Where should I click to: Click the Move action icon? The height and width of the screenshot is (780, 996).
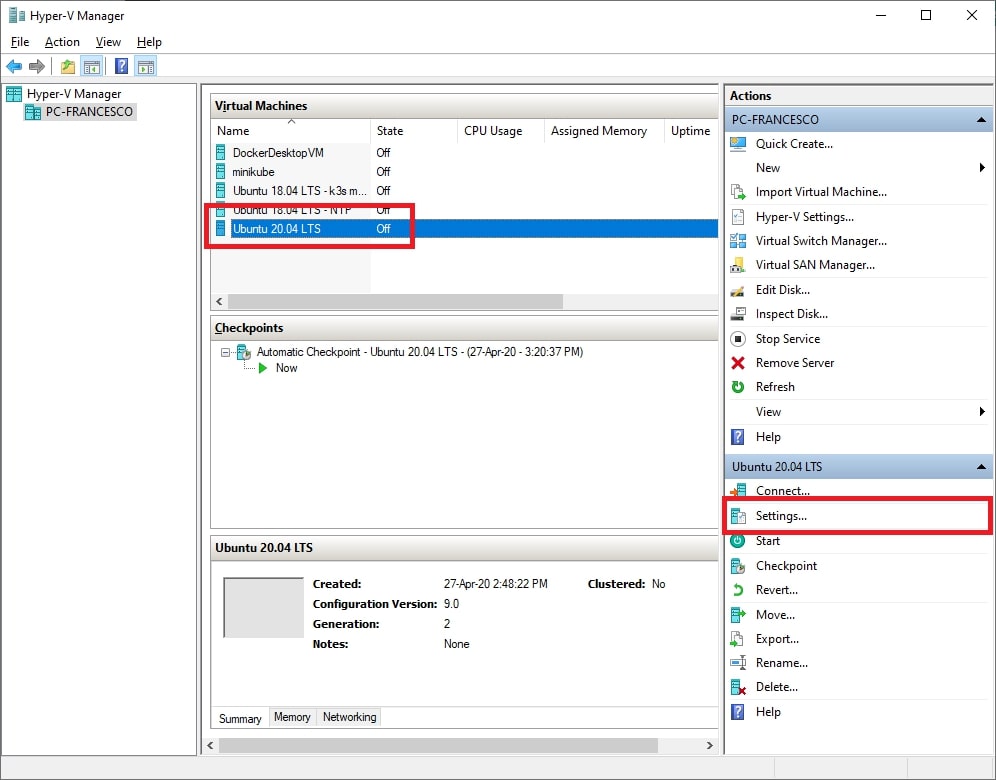tap(738, 614)
